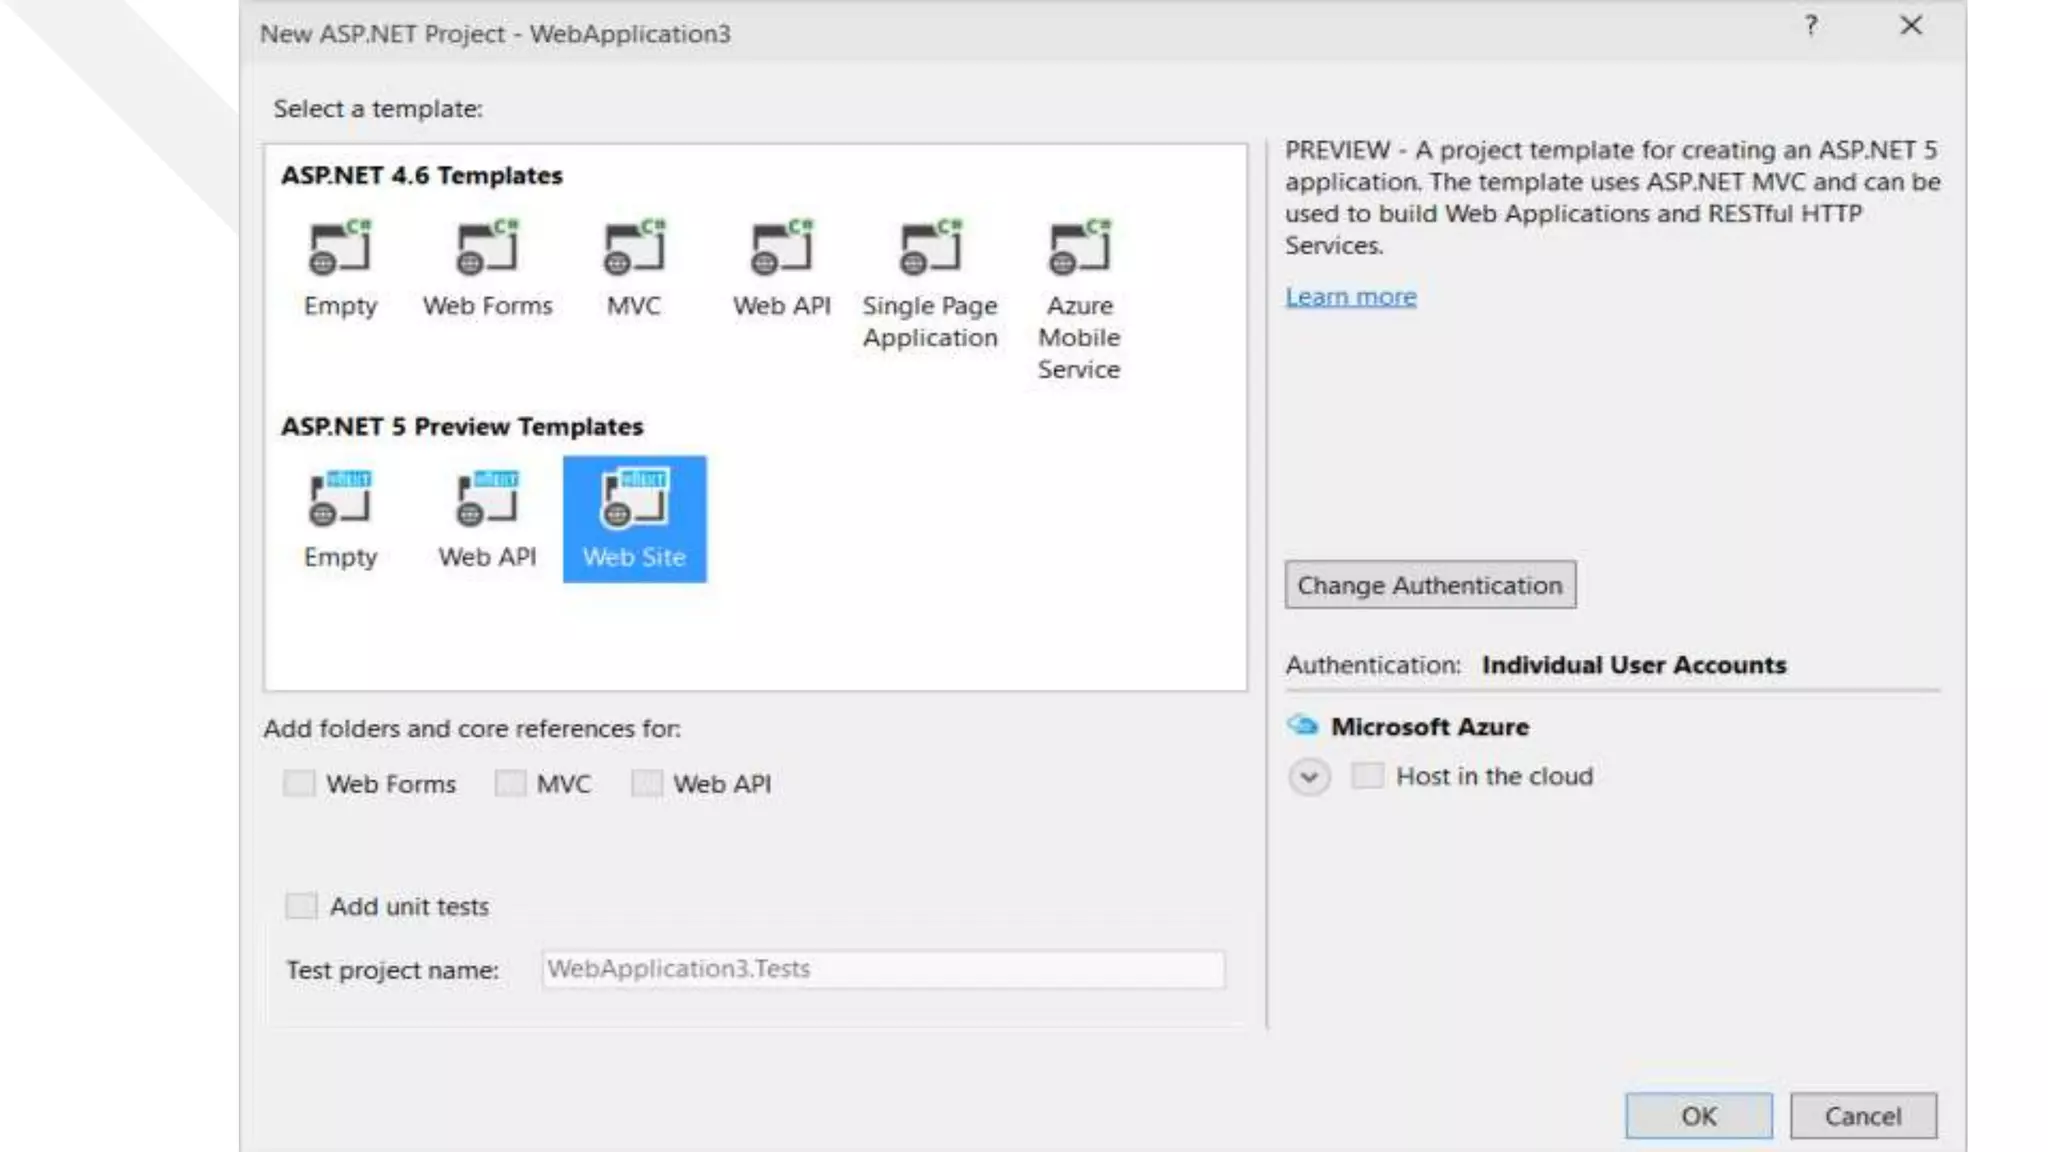Click the Individual User Accounts text
2048x1152 pixels.
tap(1634, 665)
